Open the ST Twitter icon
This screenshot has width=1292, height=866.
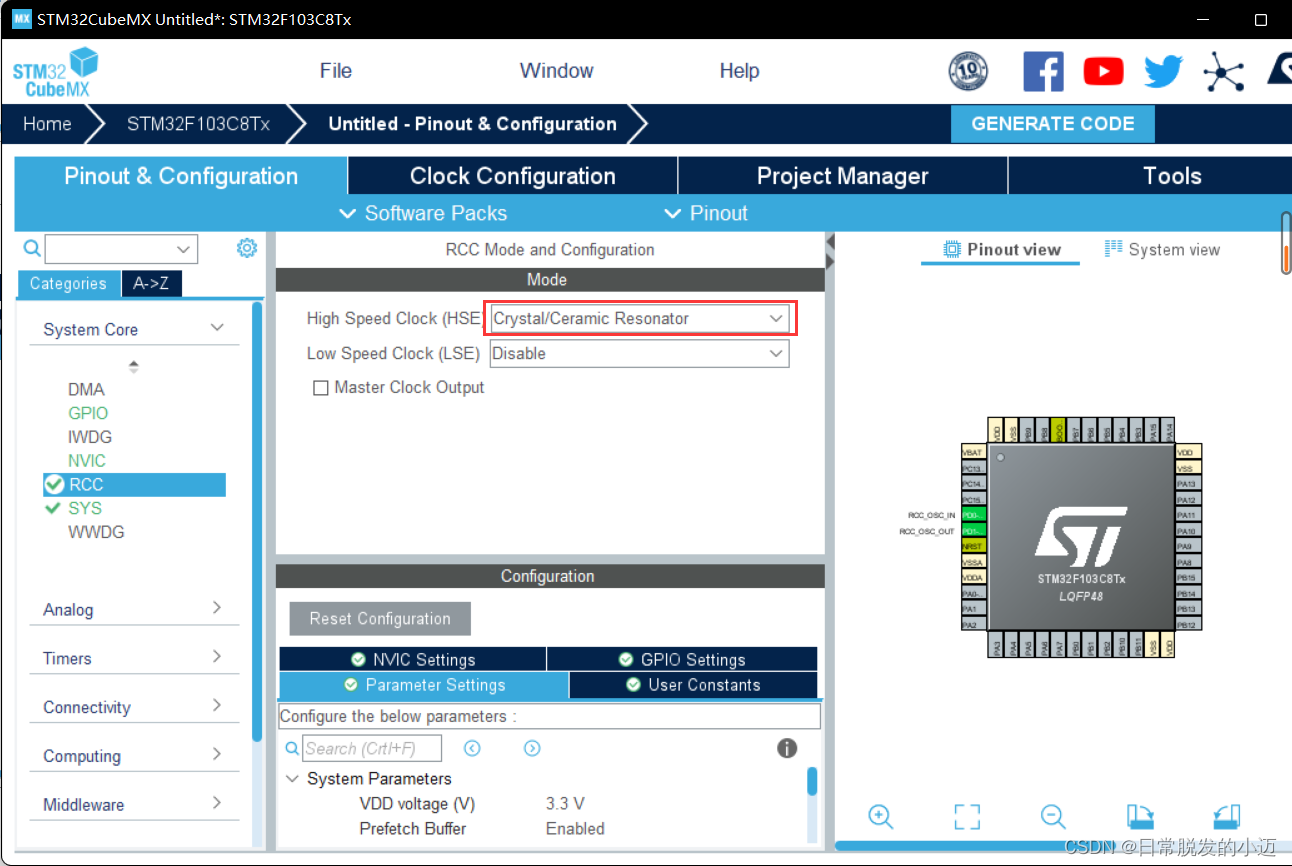tap(1163, 71)
